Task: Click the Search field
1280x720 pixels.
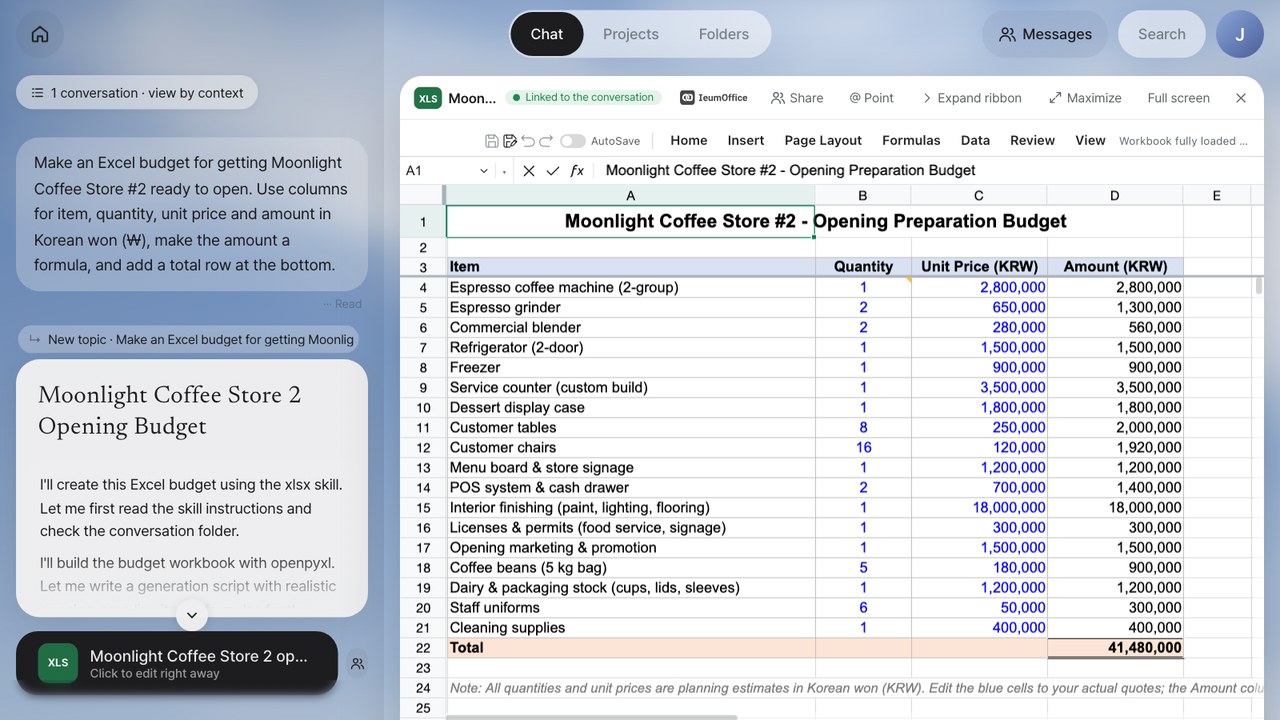Action: [x=1161, y=34]
